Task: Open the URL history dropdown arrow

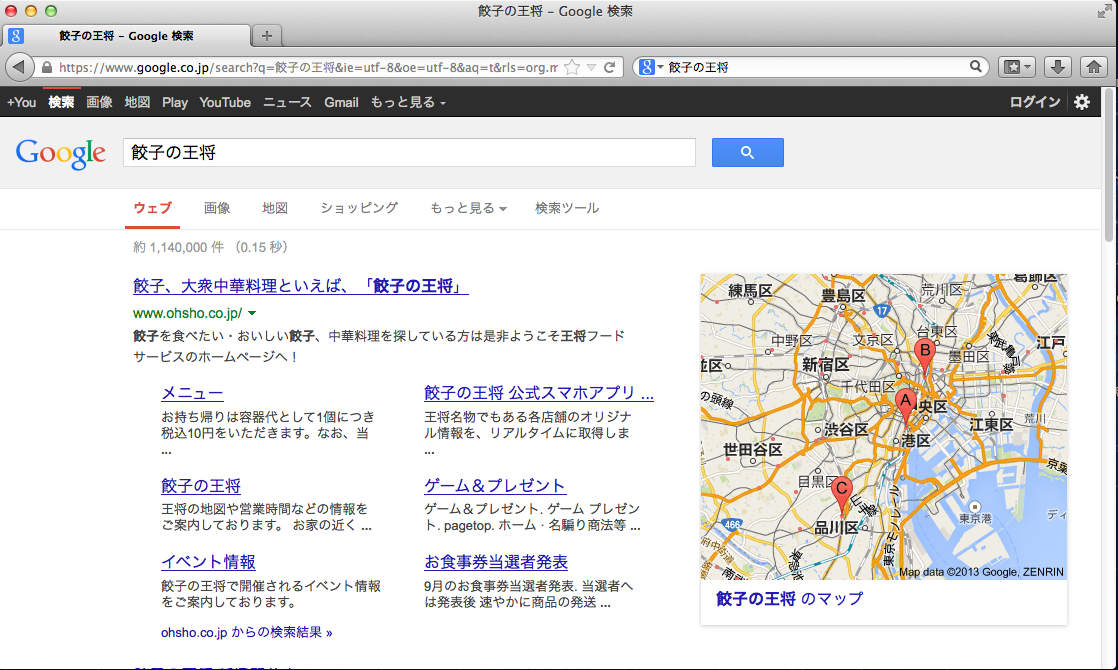Action: click(x=591, y=68)
